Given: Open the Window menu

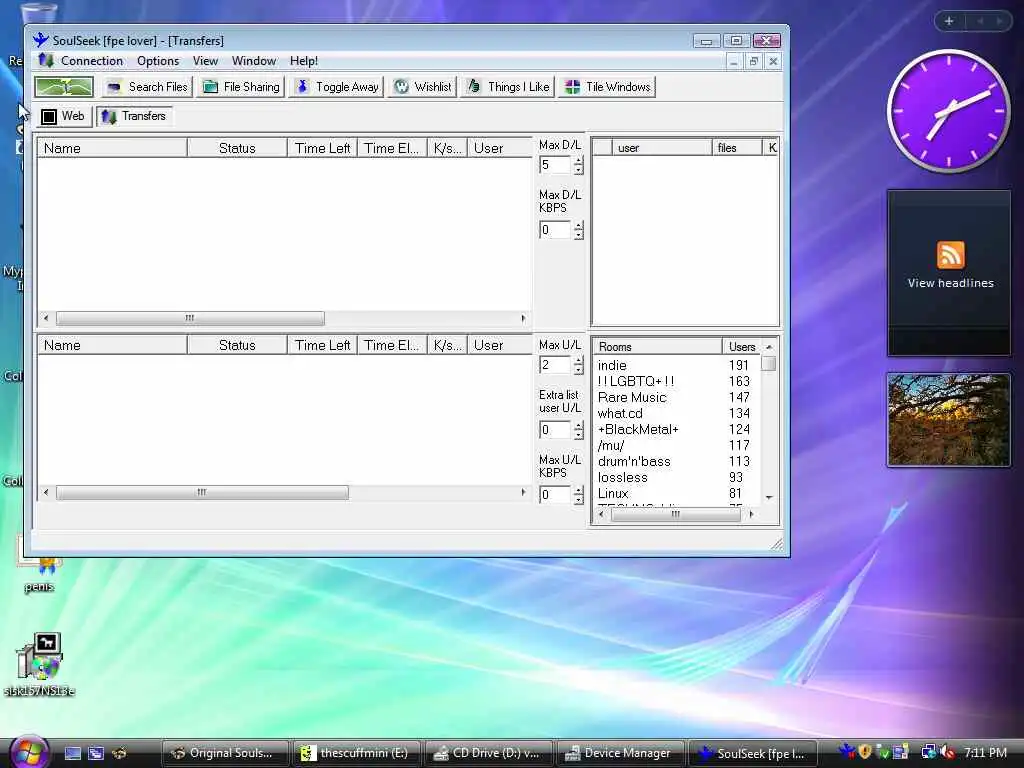Looking at the screenshot, I should pyautogui.click(x=253, y=61).
